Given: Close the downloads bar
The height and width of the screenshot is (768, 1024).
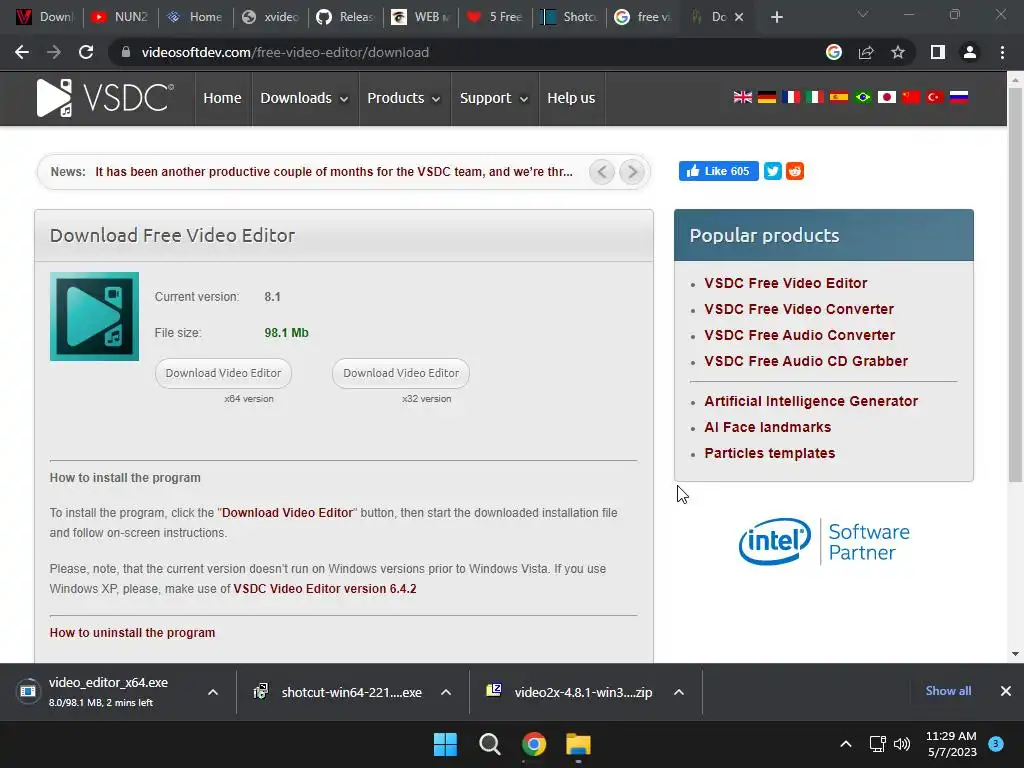Looking at the screenshot, I should pos(1006,691).
